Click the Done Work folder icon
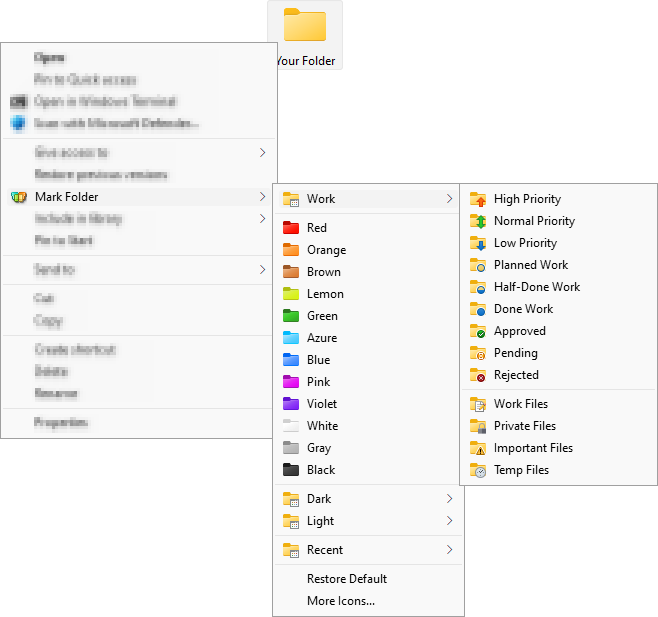 pos(478,309)
